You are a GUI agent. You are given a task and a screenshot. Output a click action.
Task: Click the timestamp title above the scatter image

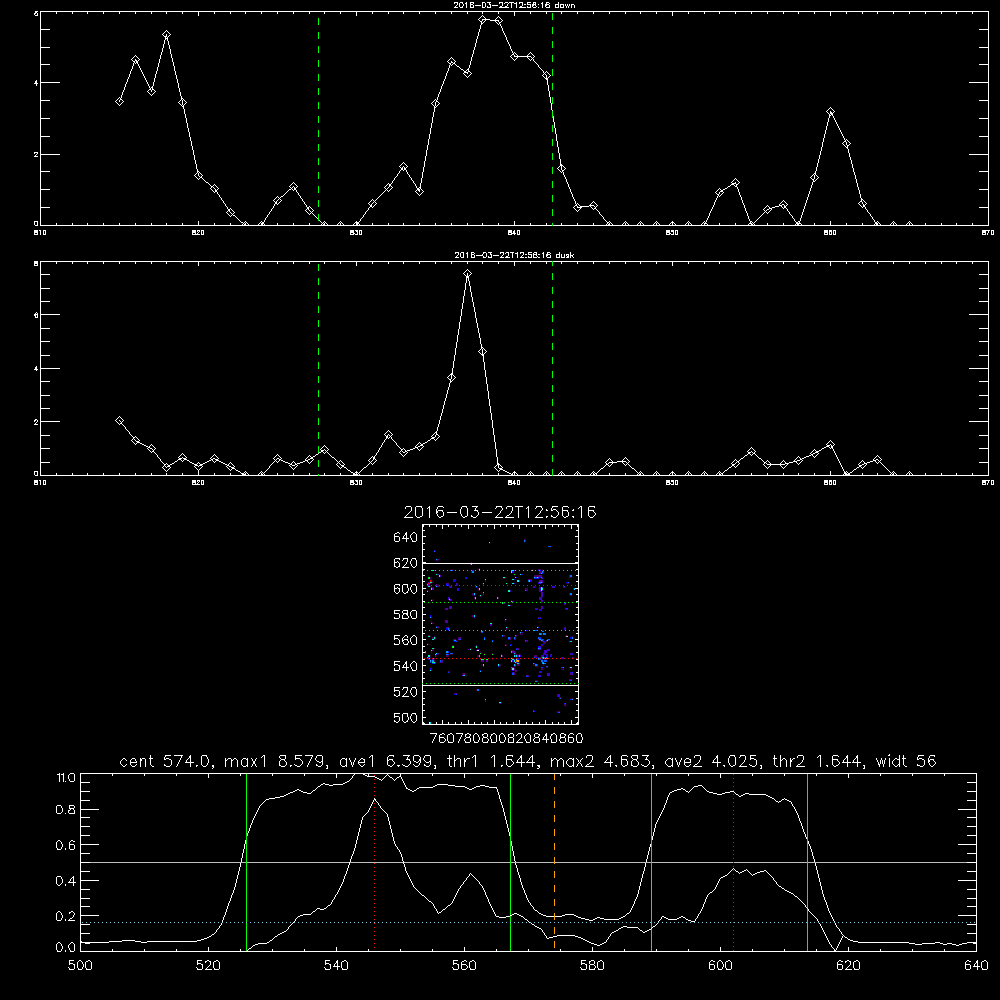click(x=500, y=512)
